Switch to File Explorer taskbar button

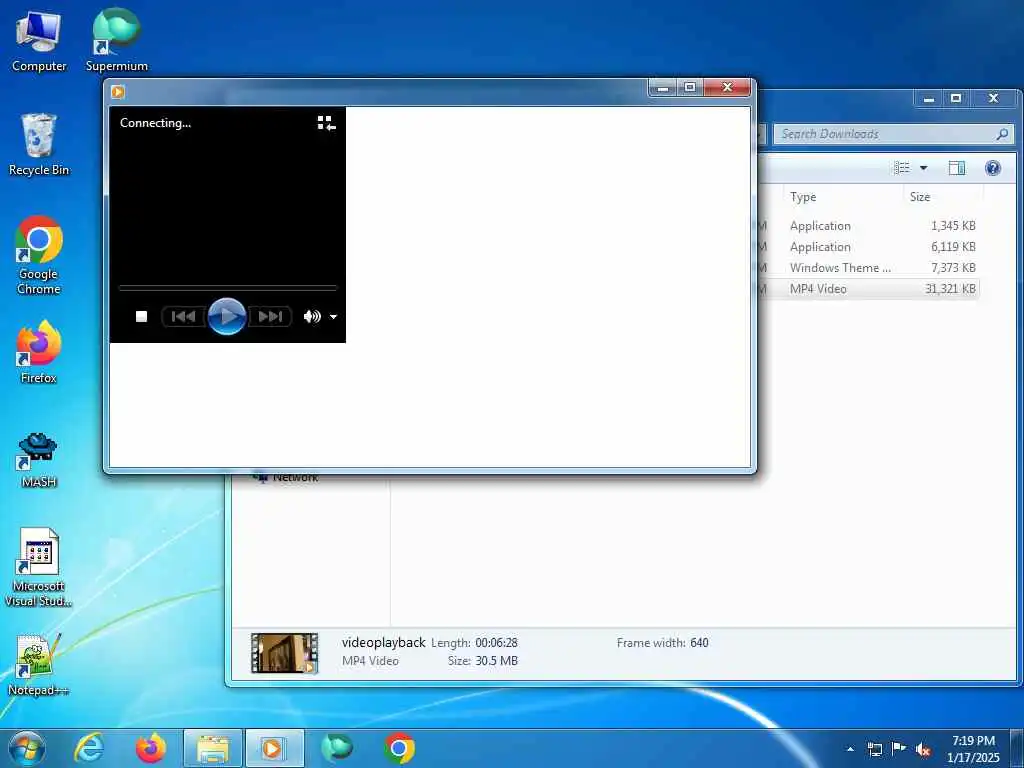213,748
